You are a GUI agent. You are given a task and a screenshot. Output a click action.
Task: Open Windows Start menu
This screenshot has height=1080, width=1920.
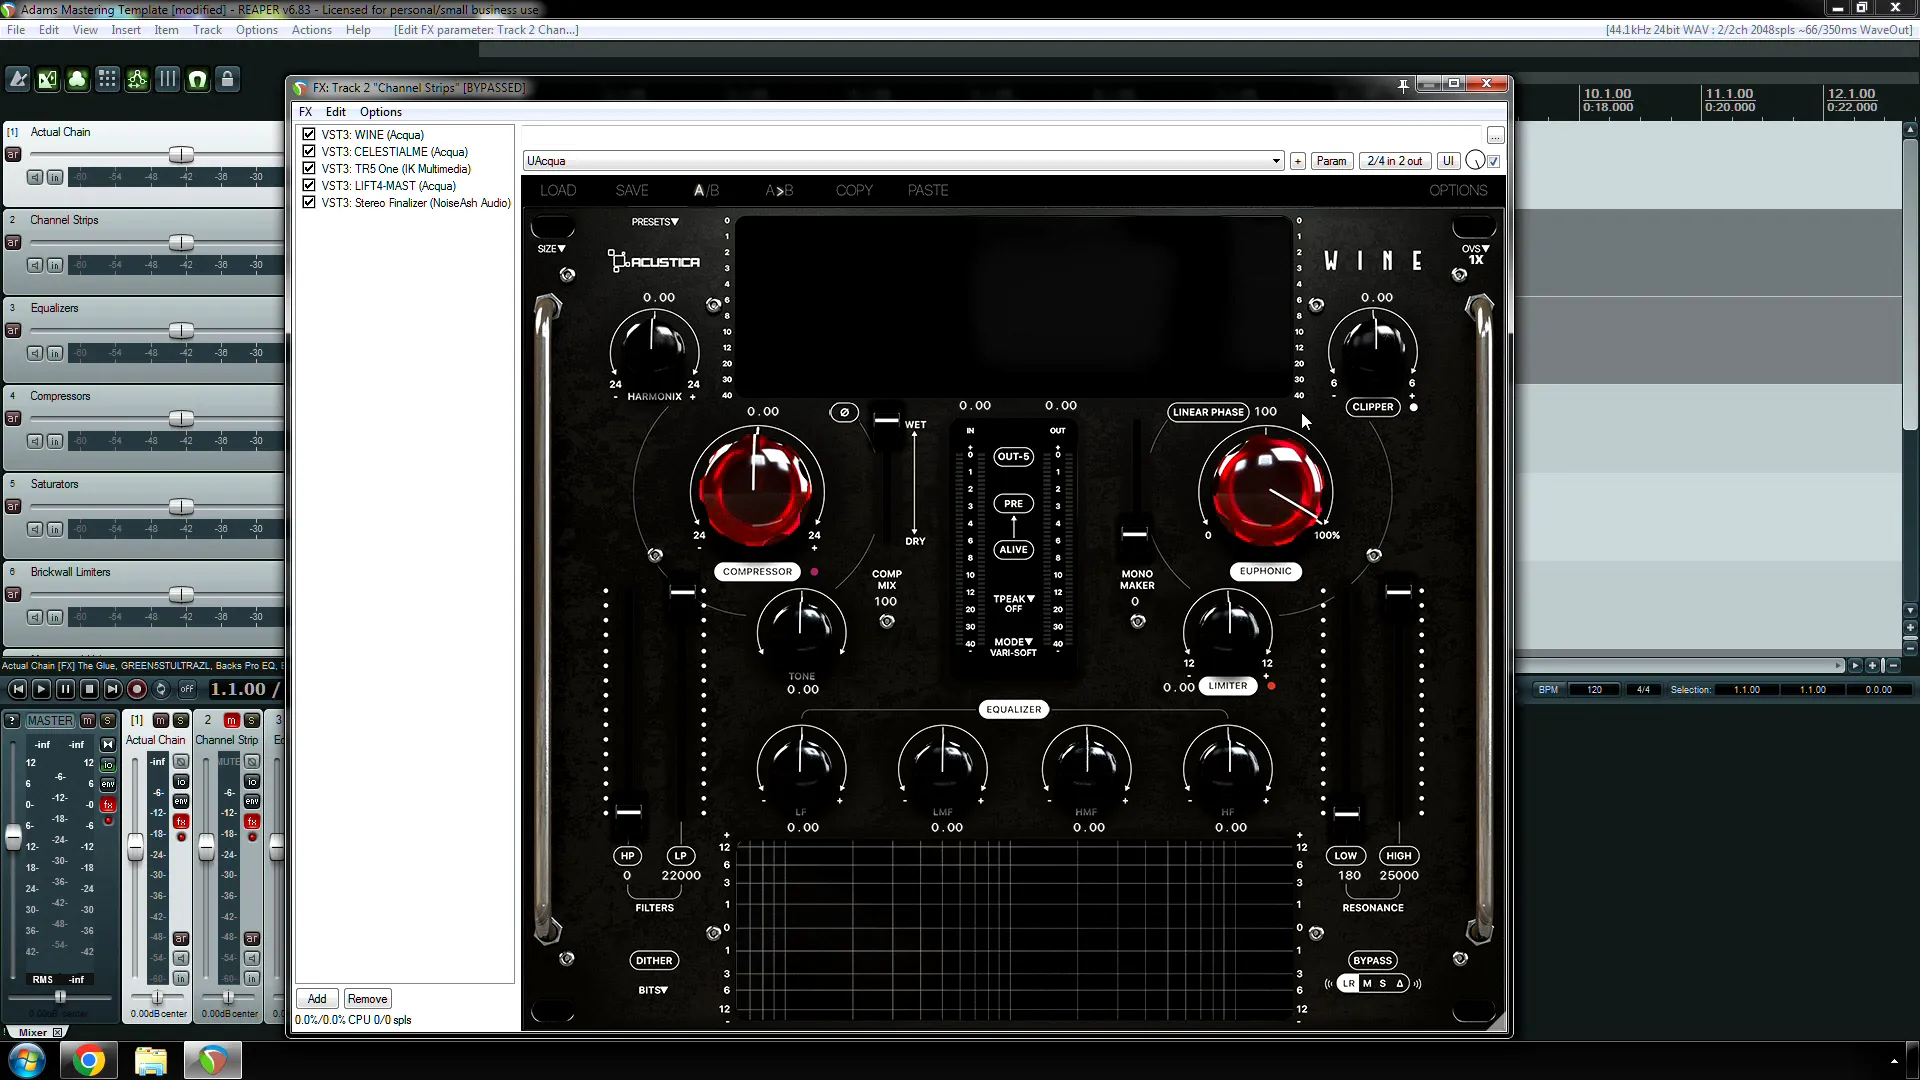(x=27, y=1060)
